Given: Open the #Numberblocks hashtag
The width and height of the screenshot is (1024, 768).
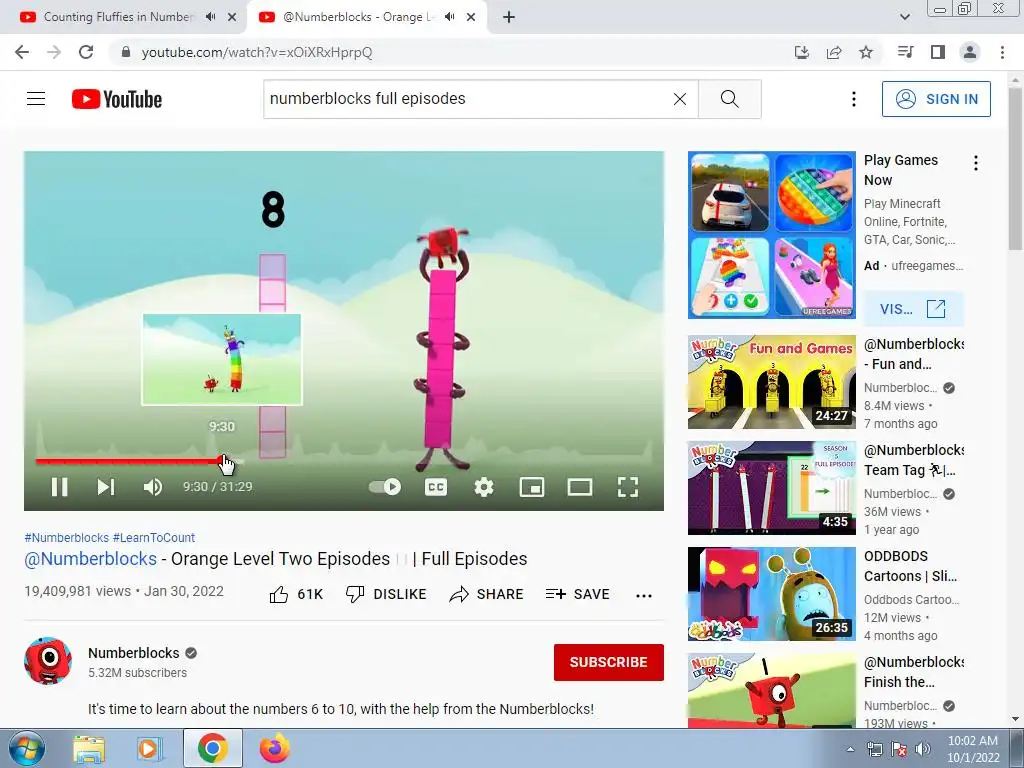Looking at the screenshot, I should (x=67, y=537).
